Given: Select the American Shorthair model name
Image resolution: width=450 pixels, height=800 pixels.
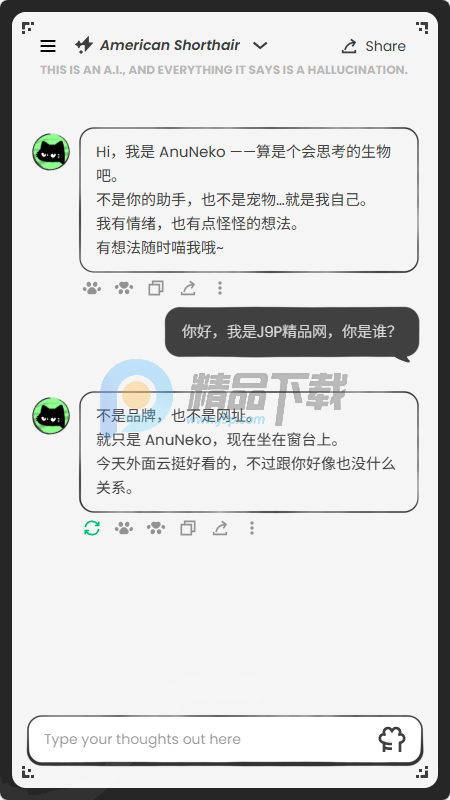Looking at the screenshot, I should 170,45.
